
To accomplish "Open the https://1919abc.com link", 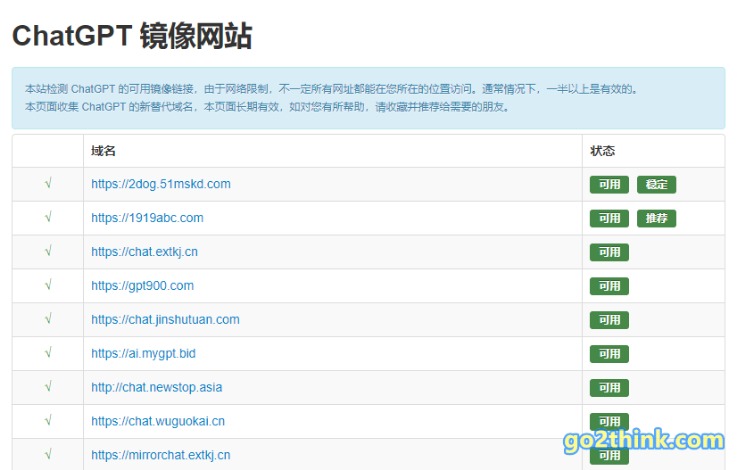I will click(147, 218).
